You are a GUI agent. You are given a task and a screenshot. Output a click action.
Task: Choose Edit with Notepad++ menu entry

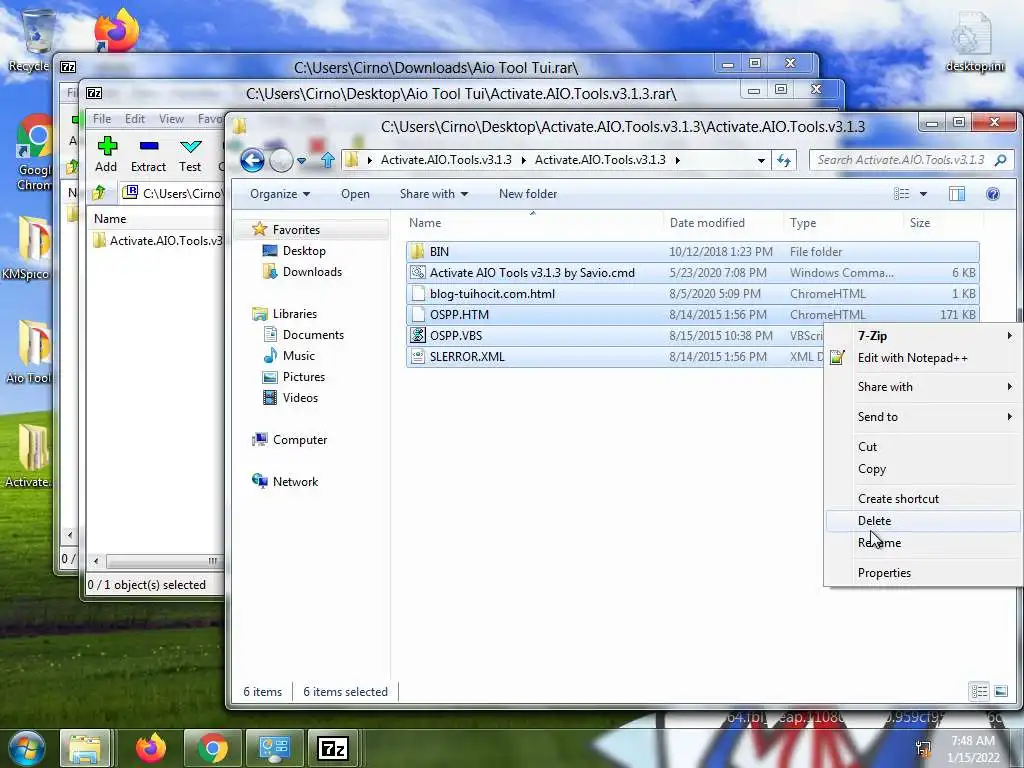pyautogui.click(x=923, y=358)
